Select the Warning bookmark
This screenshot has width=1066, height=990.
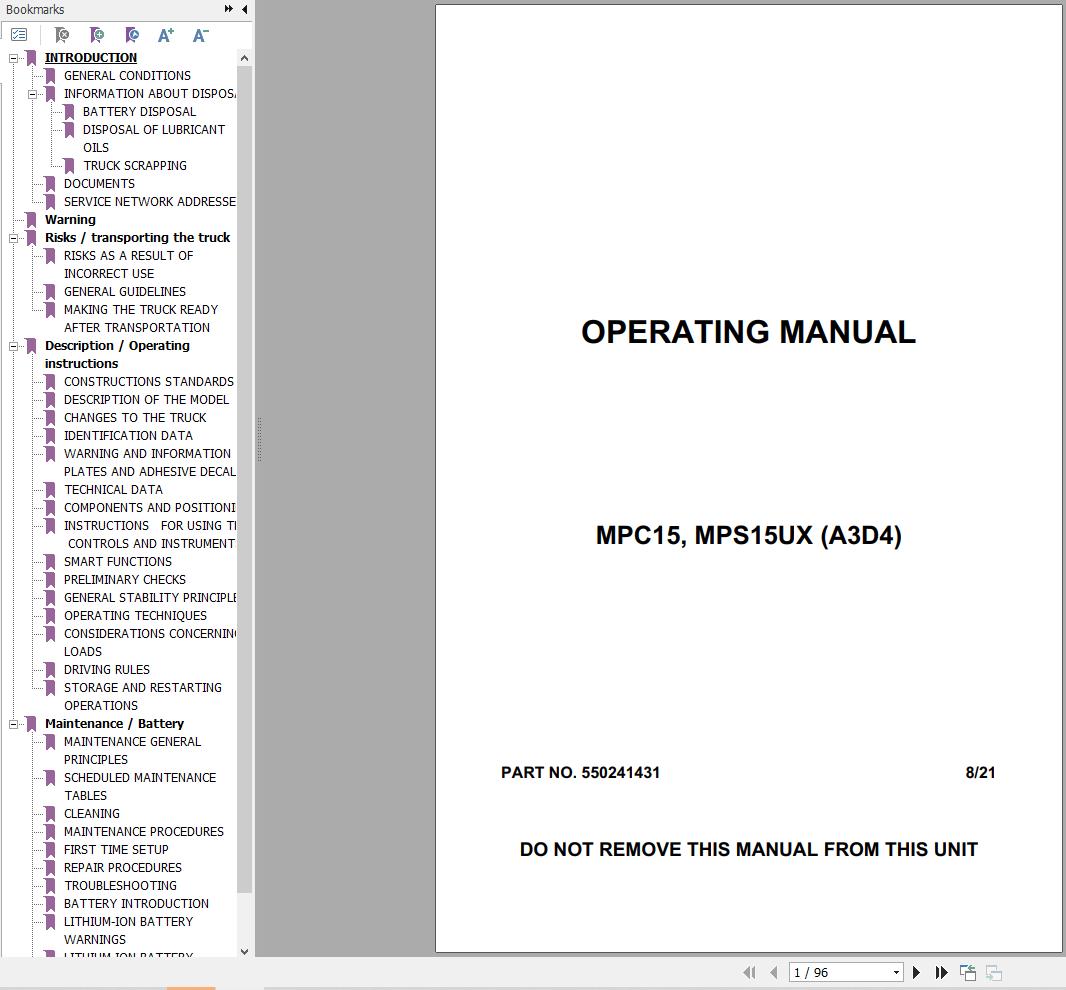[70, 220]
